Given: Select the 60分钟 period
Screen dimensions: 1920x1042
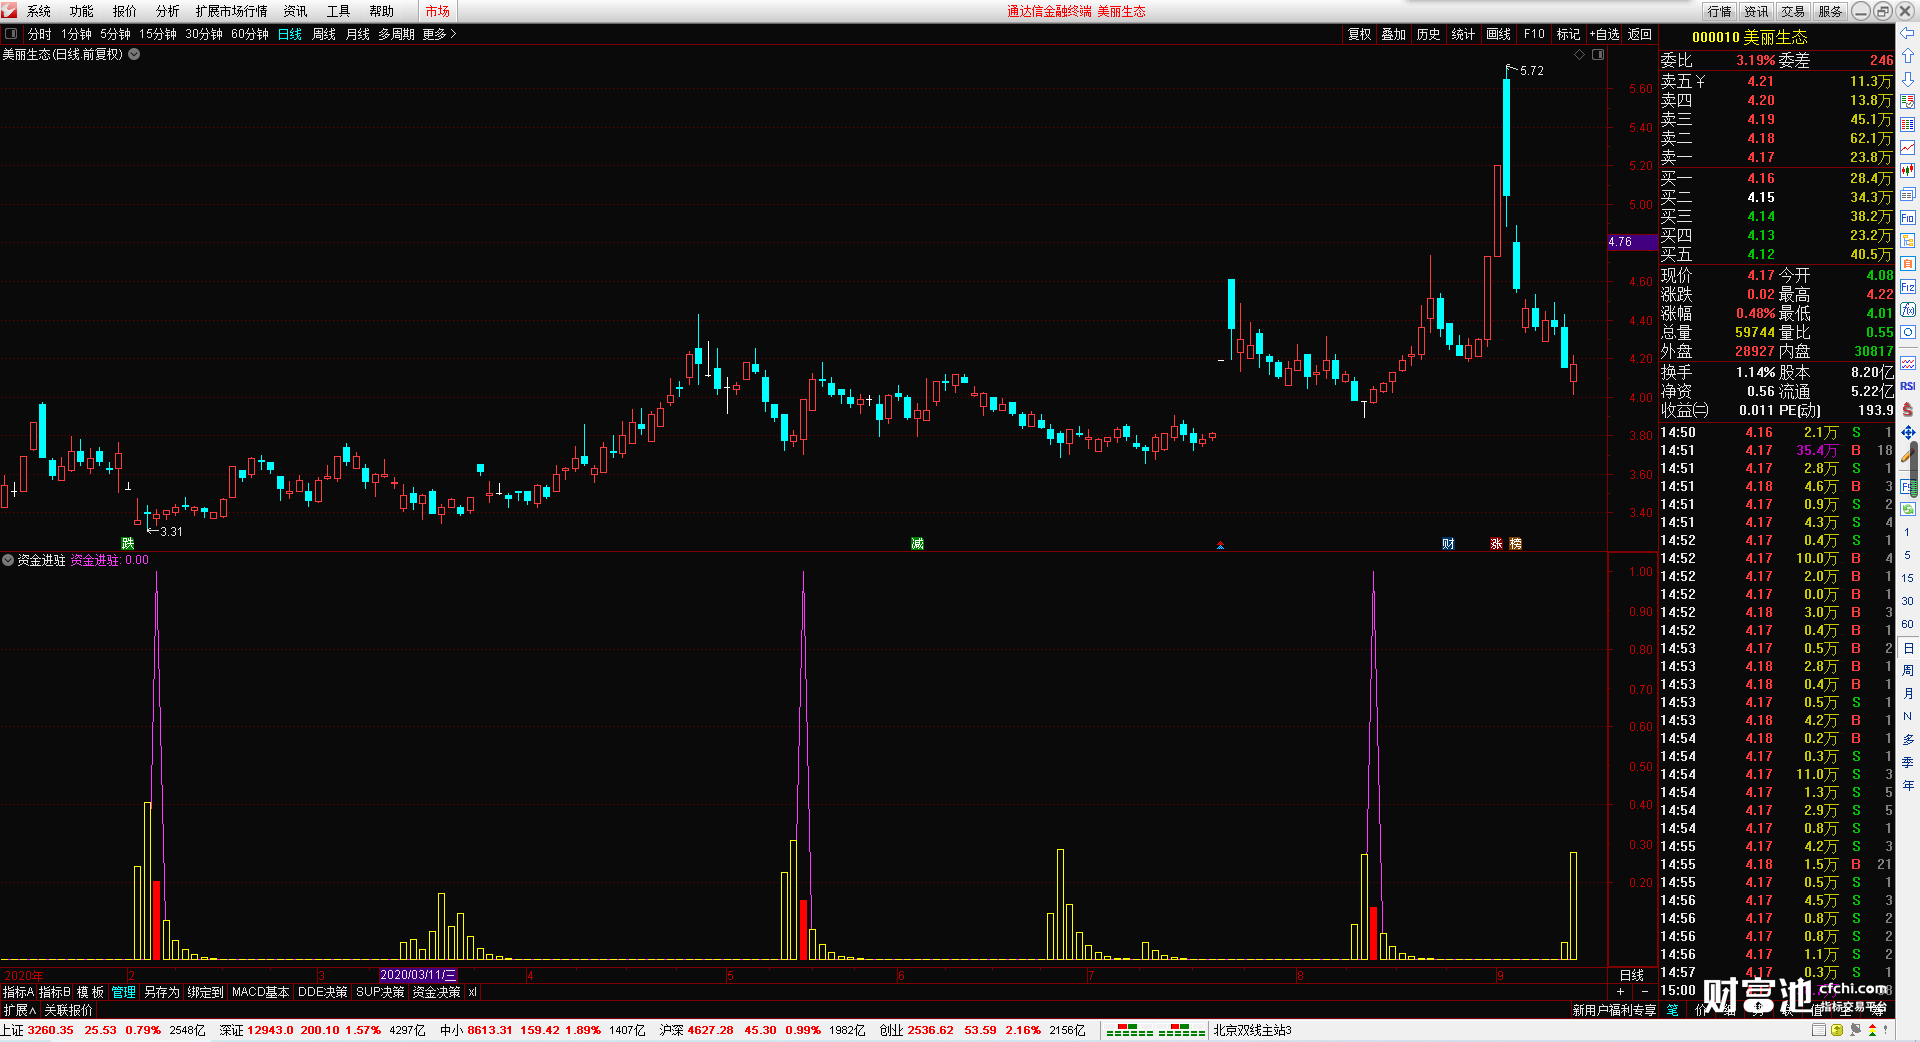Looking at the screenshot, I should tap(250, 34).
